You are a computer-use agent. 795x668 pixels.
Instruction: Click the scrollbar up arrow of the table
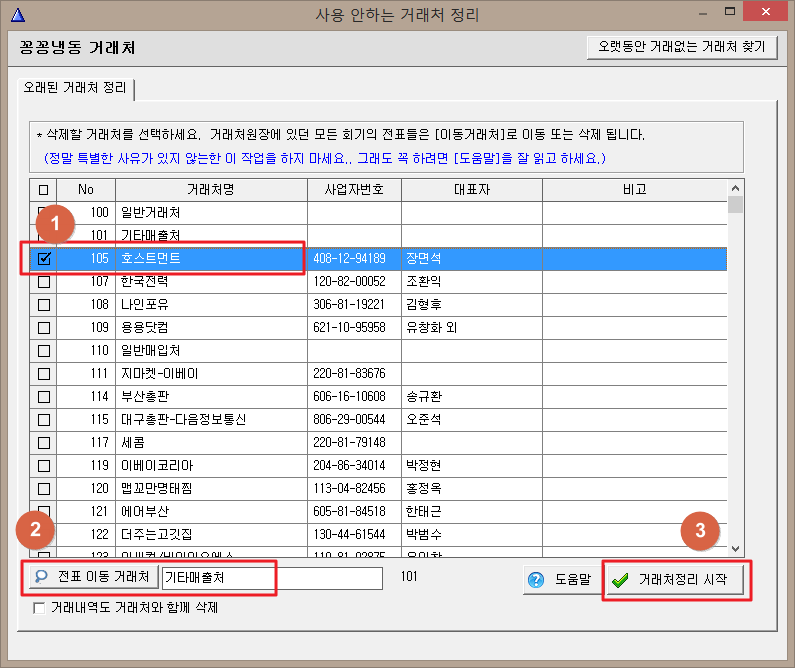[x=735, y=188]
